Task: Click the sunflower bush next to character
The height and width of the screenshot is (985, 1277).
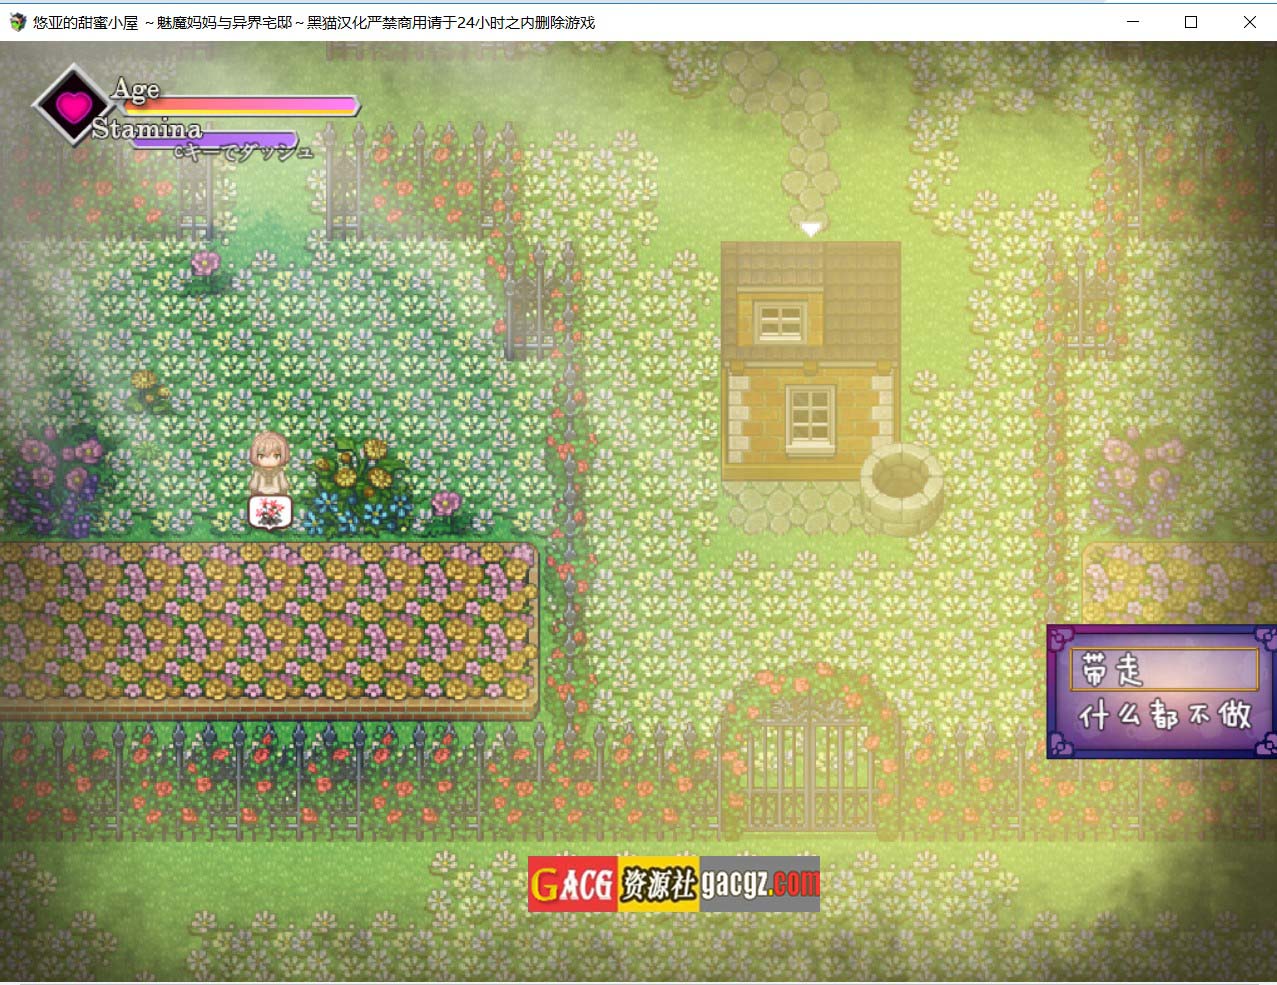Action: [358, 470]
